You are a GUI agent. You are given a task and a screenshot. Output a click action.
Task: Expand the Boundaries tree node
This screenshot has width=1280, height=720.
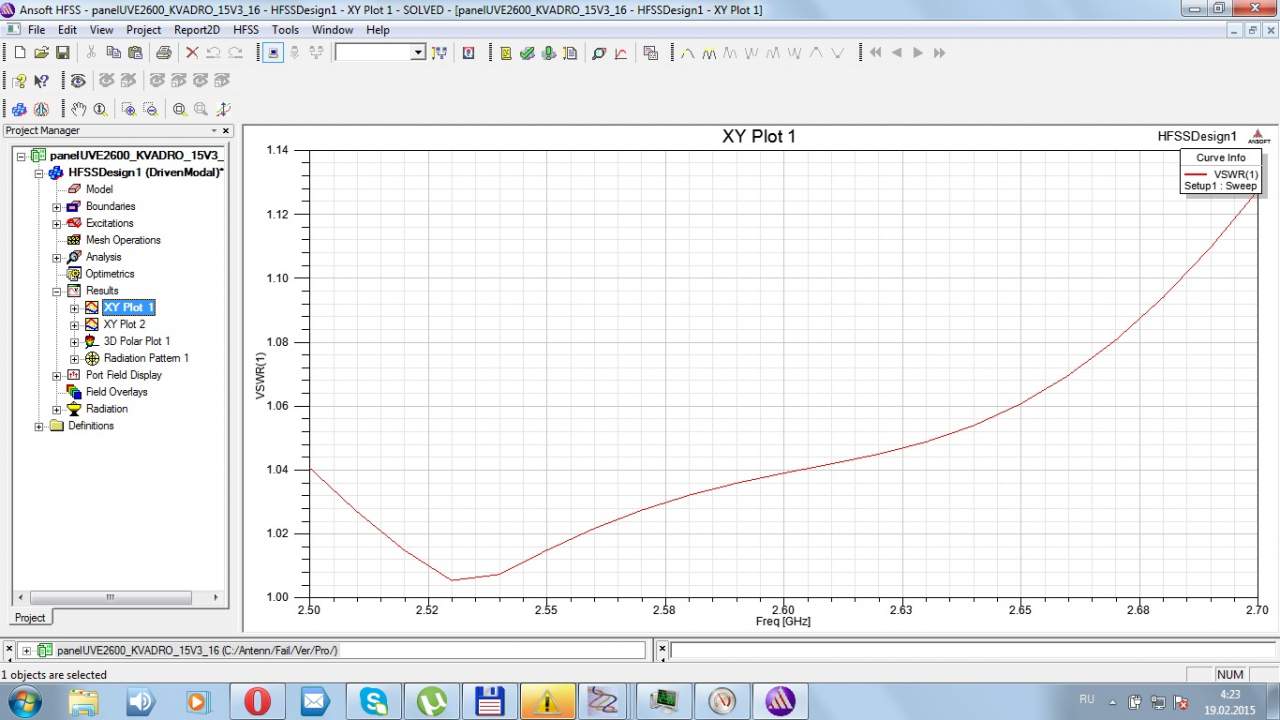pyautogui.click(x=57, y=207)
